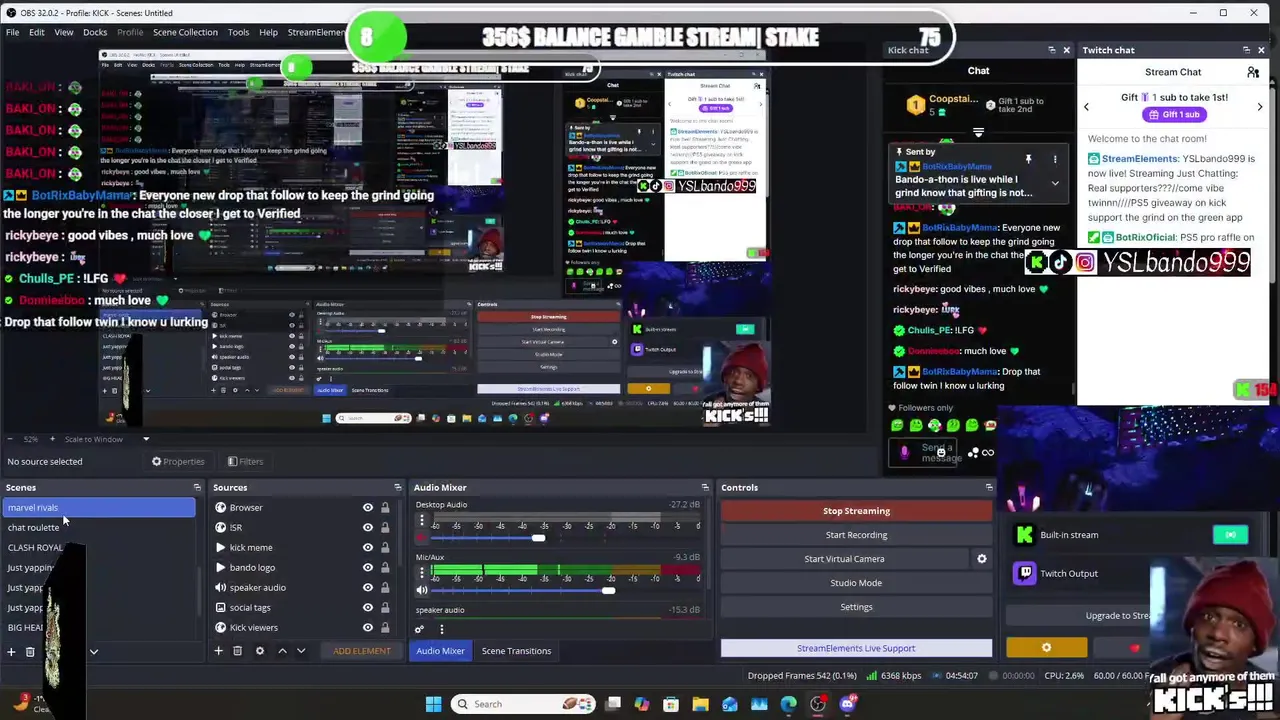Click the yellow StreamElements gear button
The image size is (1280, 720).
click(1046, 648)
